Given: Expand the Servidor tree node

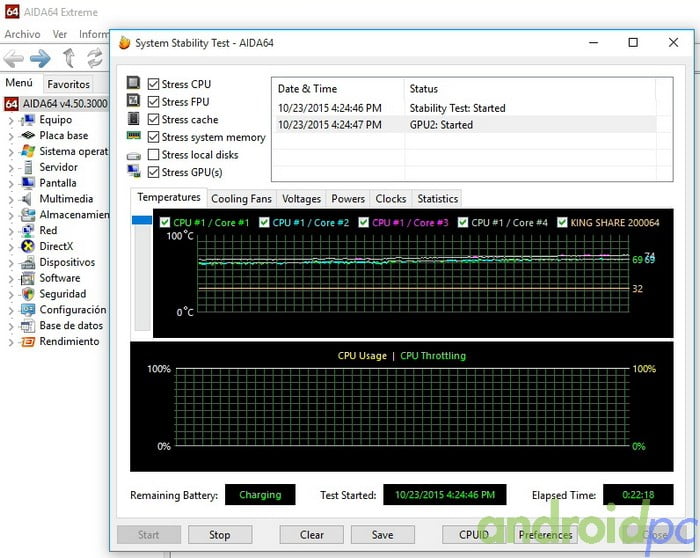Looking at the screenshot, I should click(11, 168).
